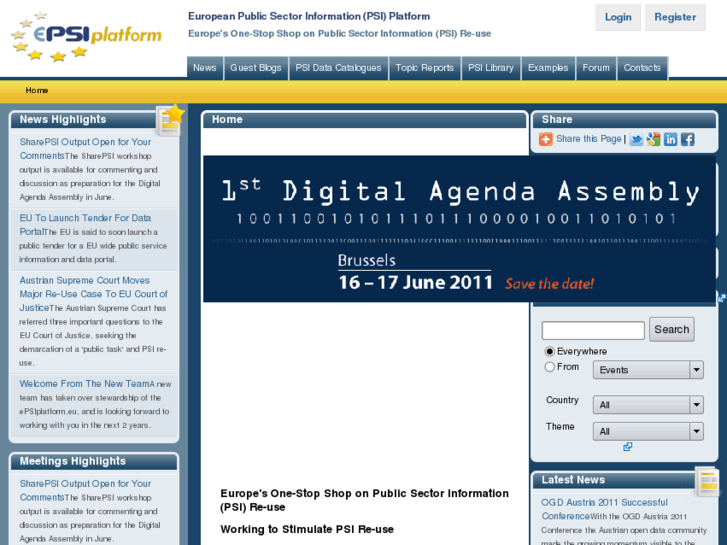Click the search text field

click(593, 330)
